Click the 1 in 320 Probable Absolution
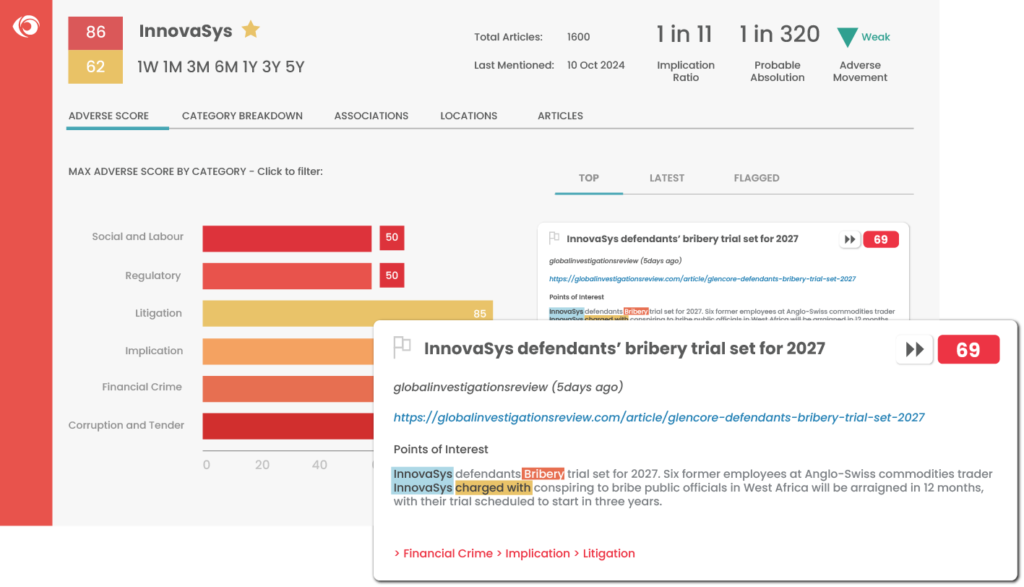1024x587 pixels. tap(779, 35)
